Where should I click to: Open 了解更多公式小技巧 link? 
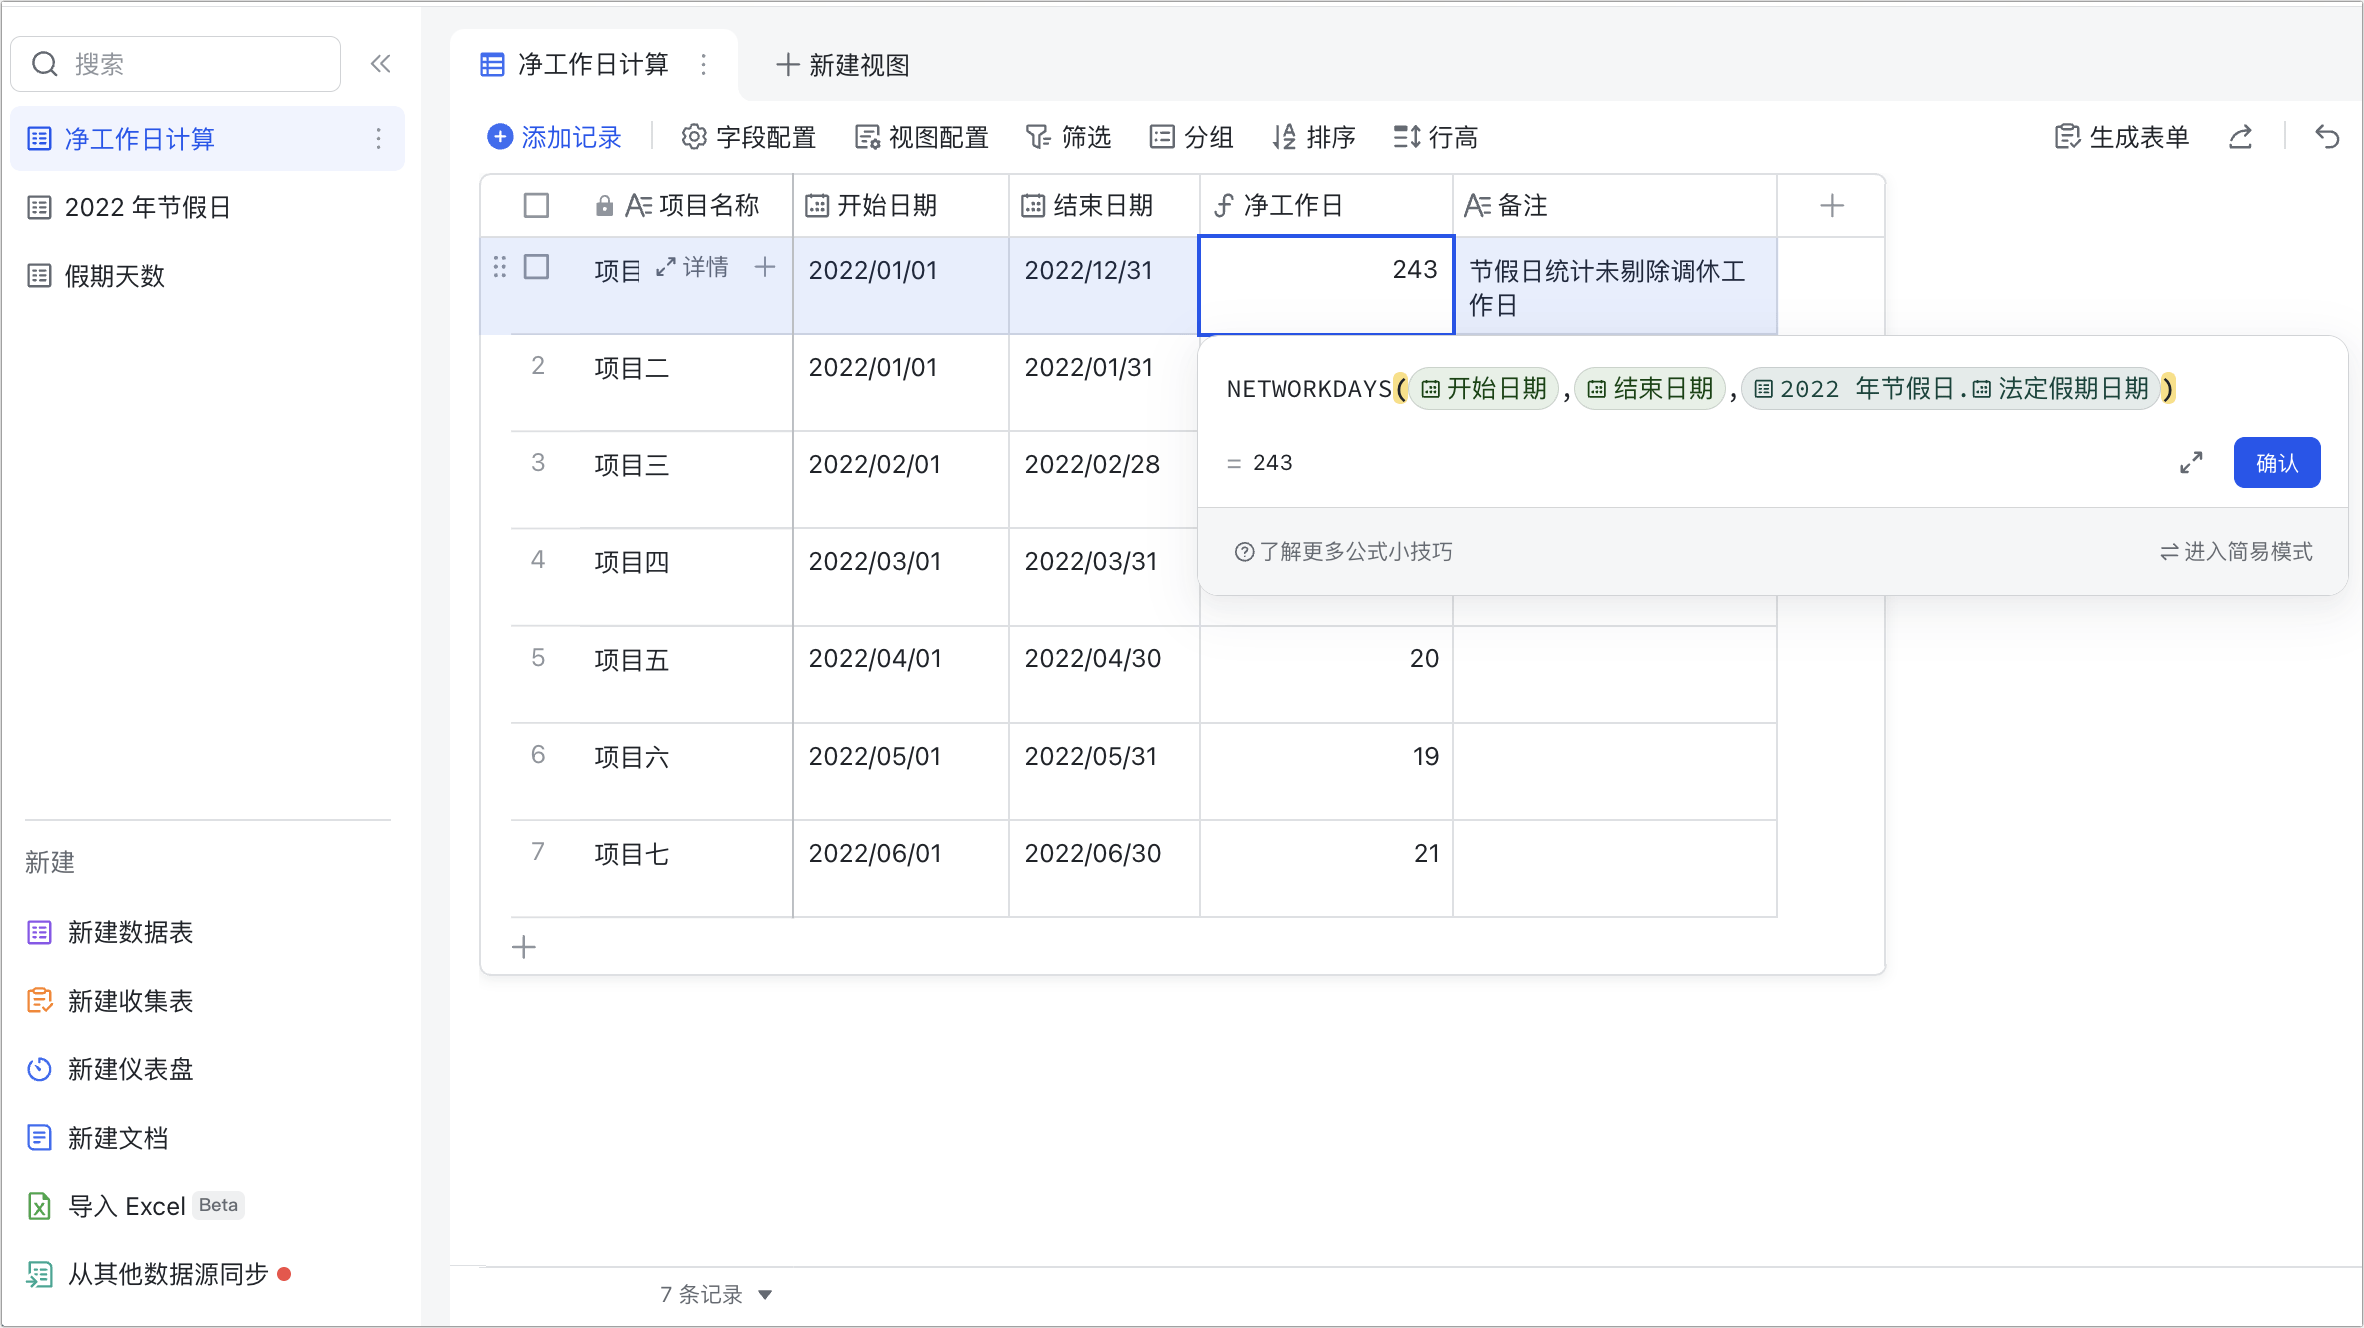pyautogui.click(x=1343, y=552)
